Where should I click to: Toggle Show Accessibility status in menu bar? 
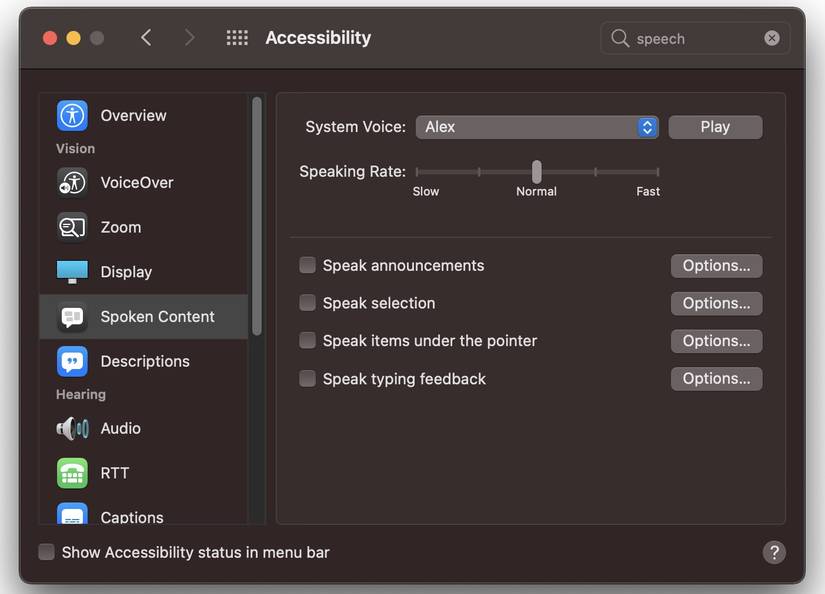(46, 552)
